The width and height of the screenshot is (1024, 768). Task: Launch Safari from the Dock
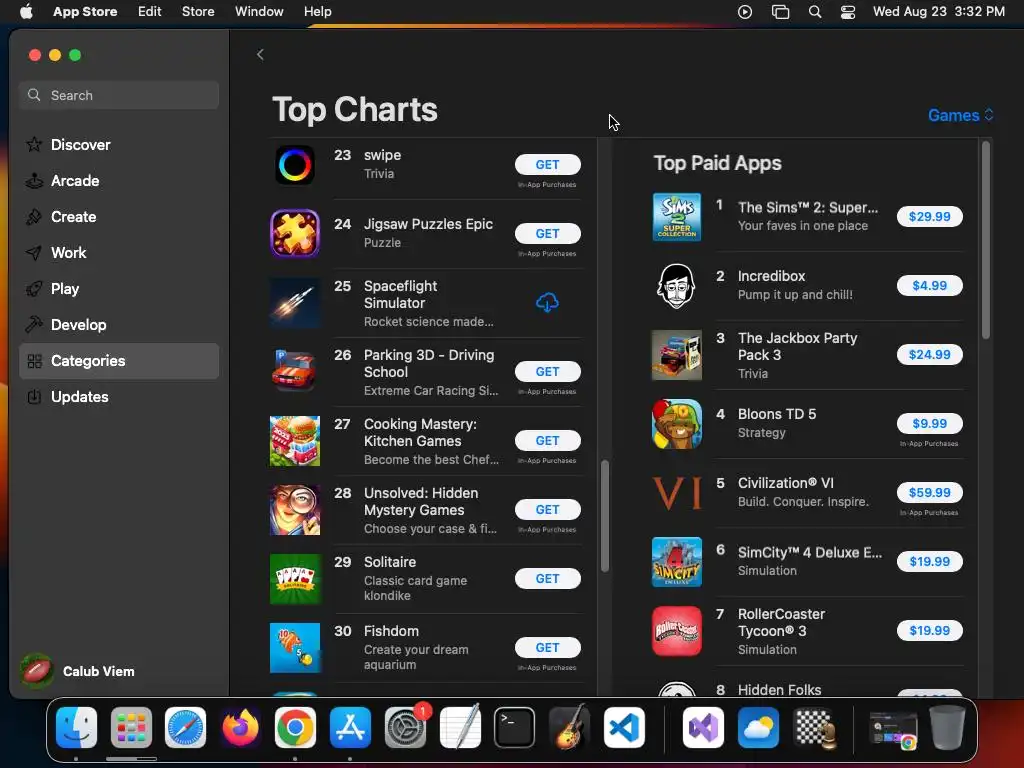(x=185, y=727)
